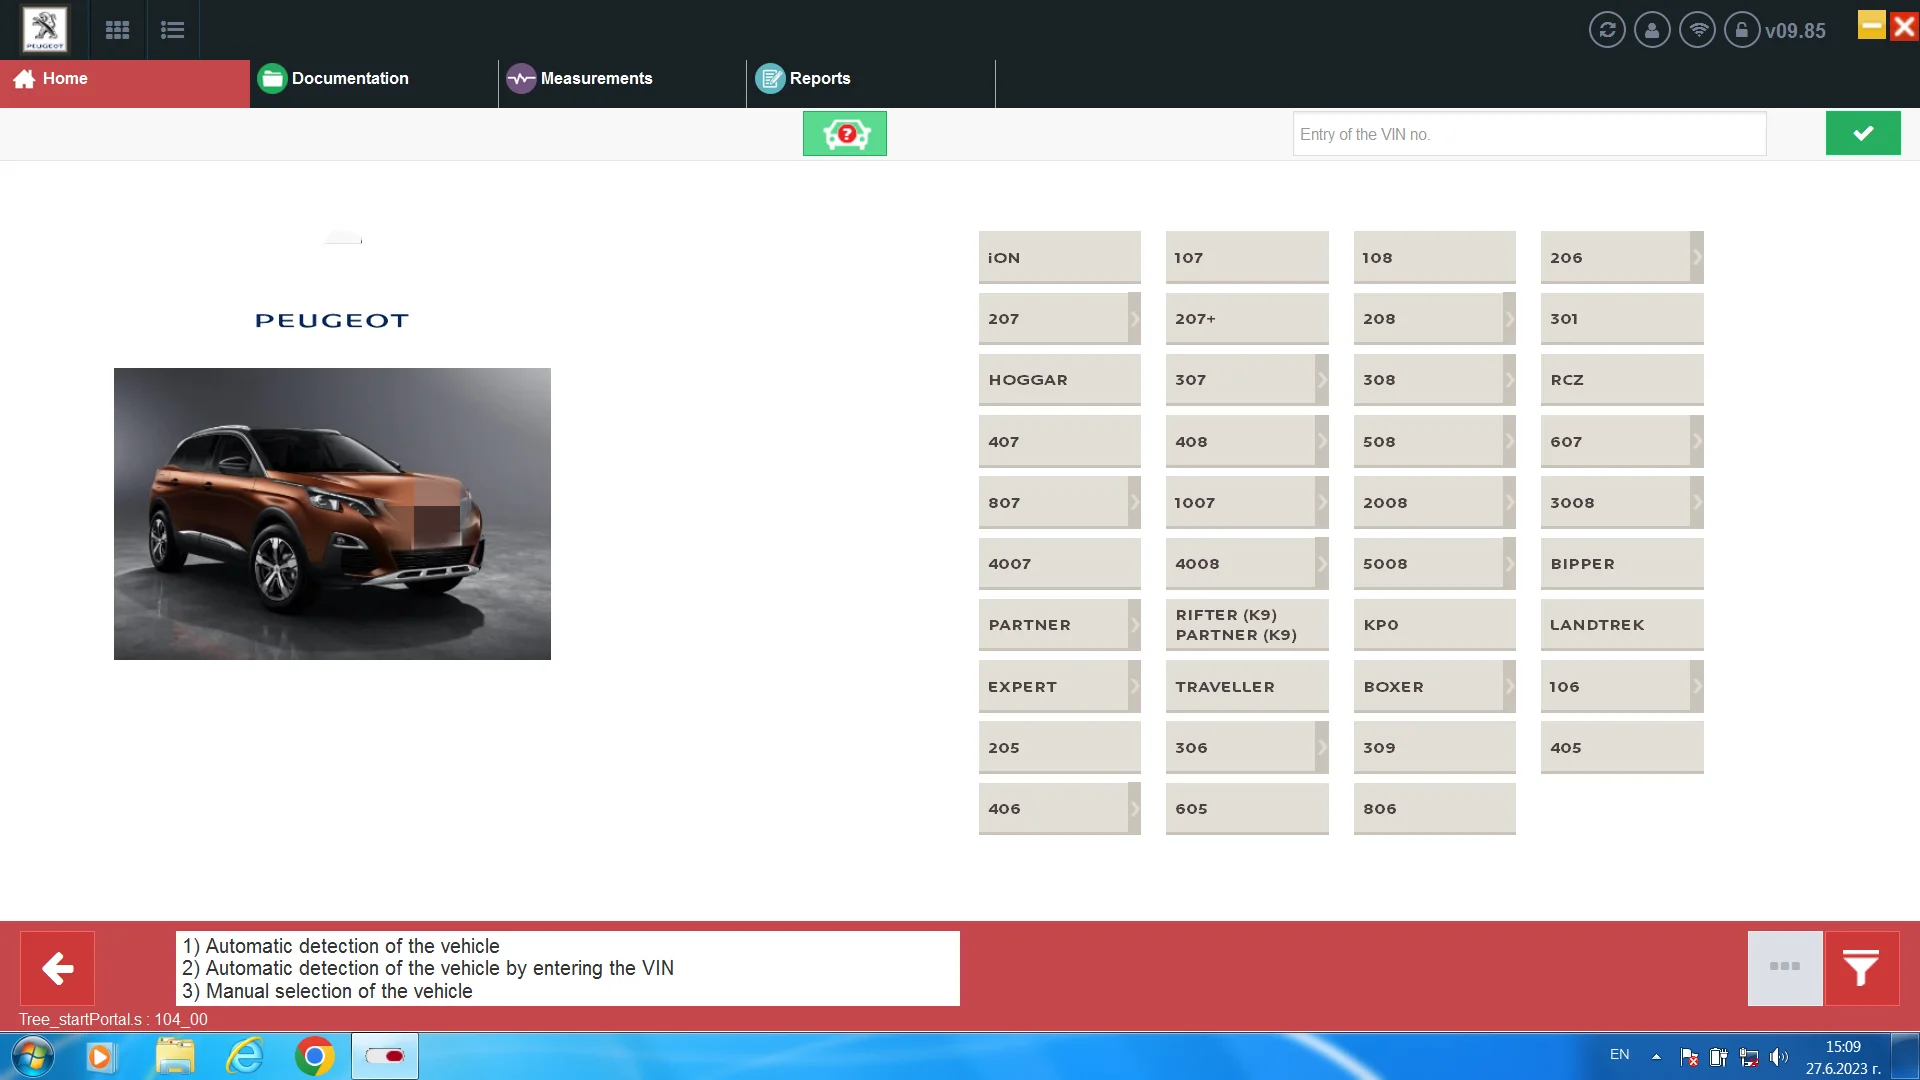Select the 5008 model
Screen dimensions: 1920x1080
(x=1435, y=563)
